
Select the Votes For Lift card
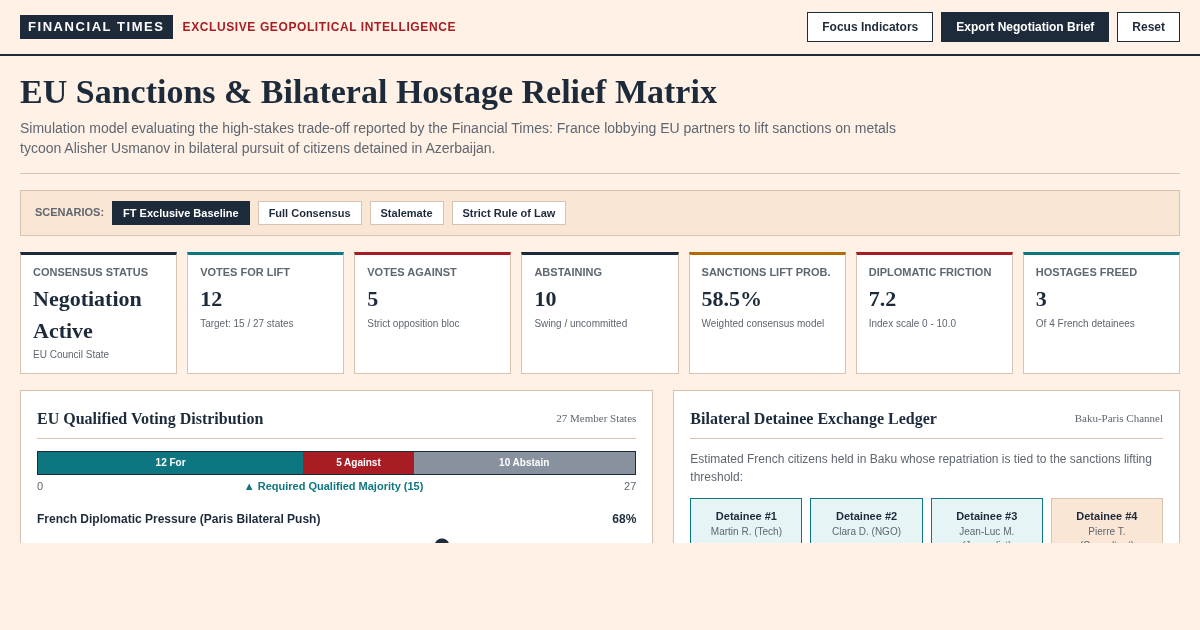[x=265, y=313]
